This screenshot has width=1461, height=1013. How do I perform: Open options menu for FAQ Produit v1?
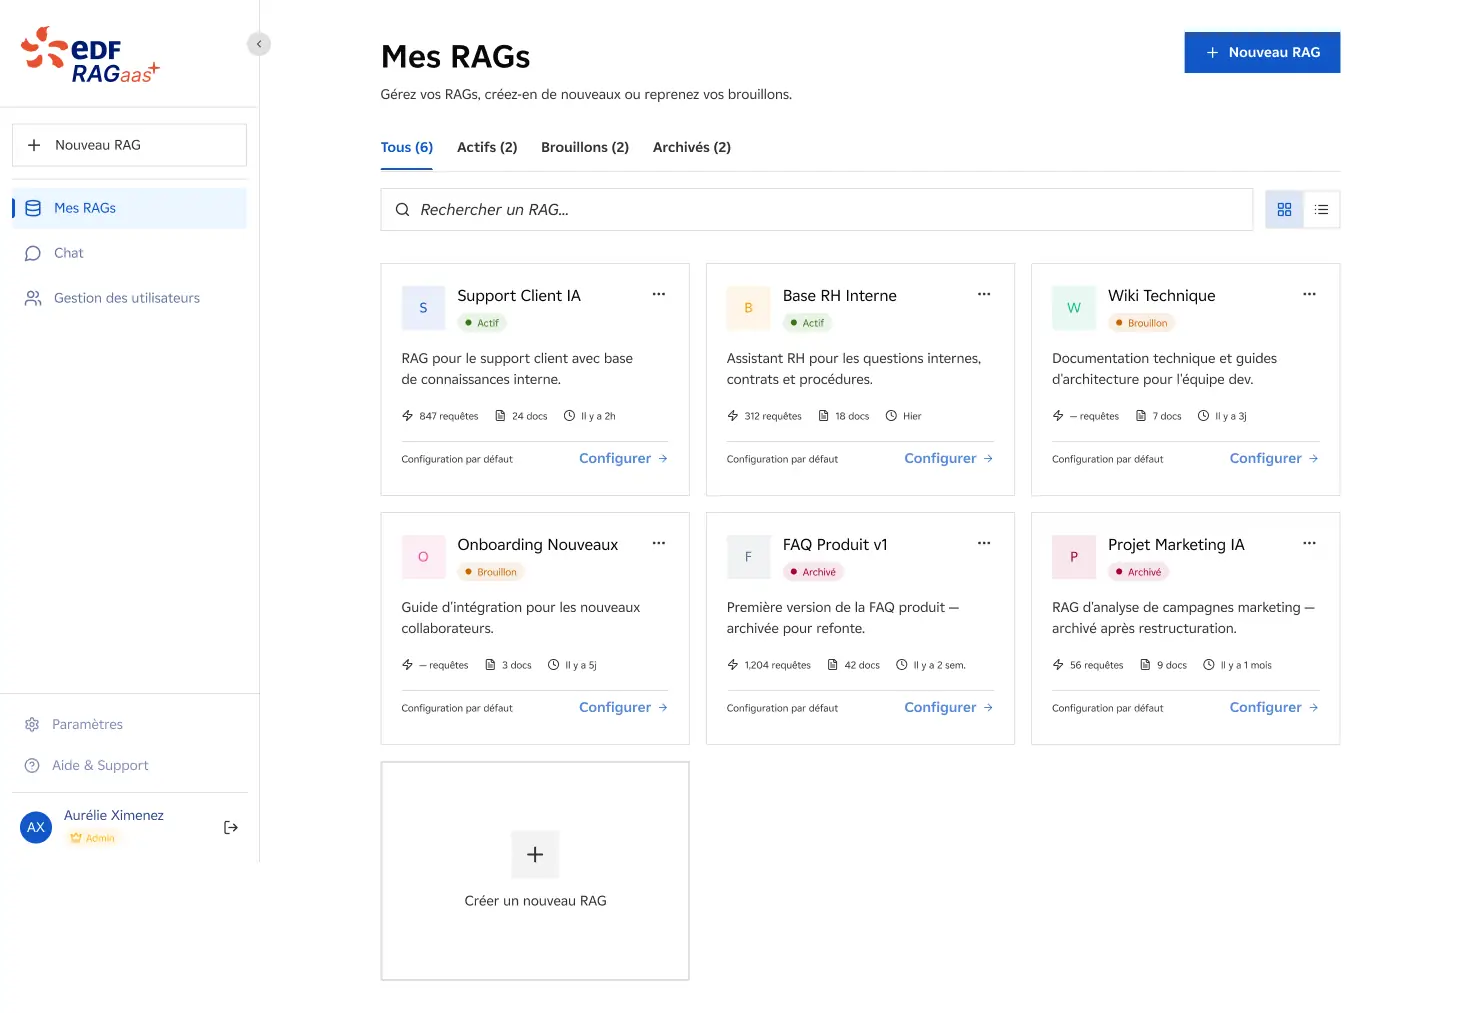coord(984,543)
